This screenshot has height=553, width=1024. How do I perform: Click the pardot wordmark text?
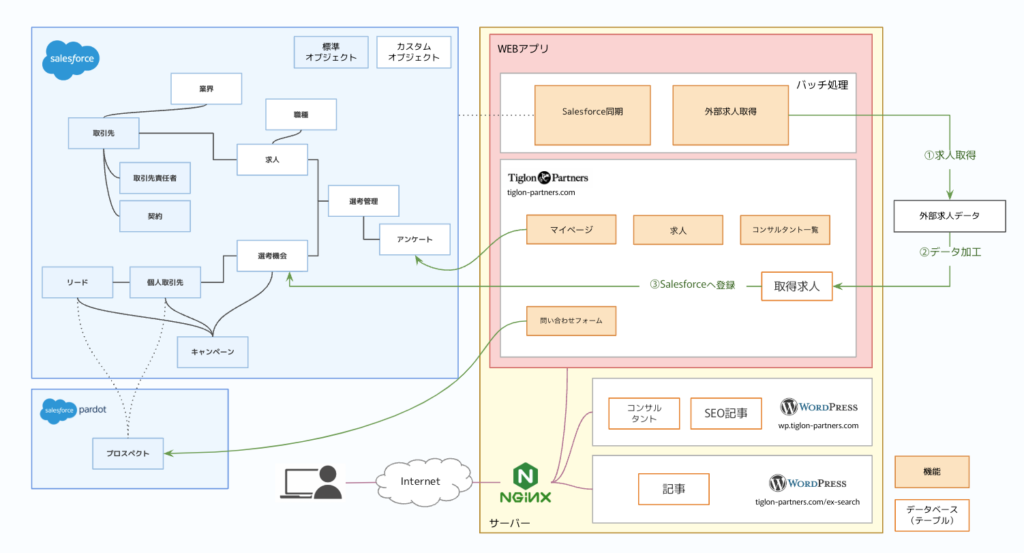click(93, 410)
